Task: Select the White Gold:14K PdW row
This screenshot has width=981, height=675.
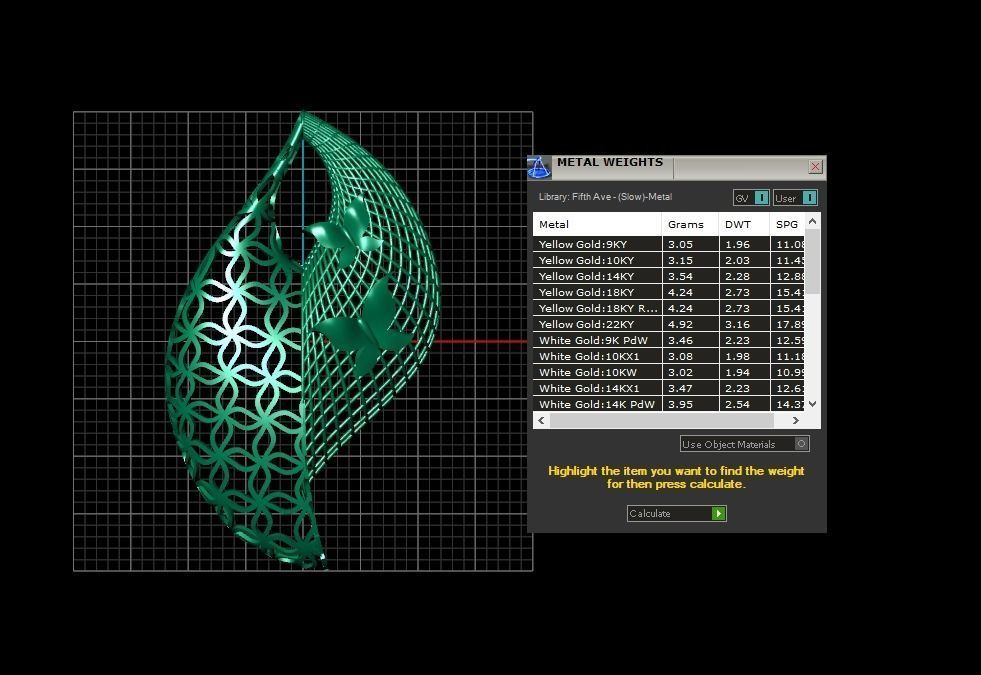Action: [669, 404]
